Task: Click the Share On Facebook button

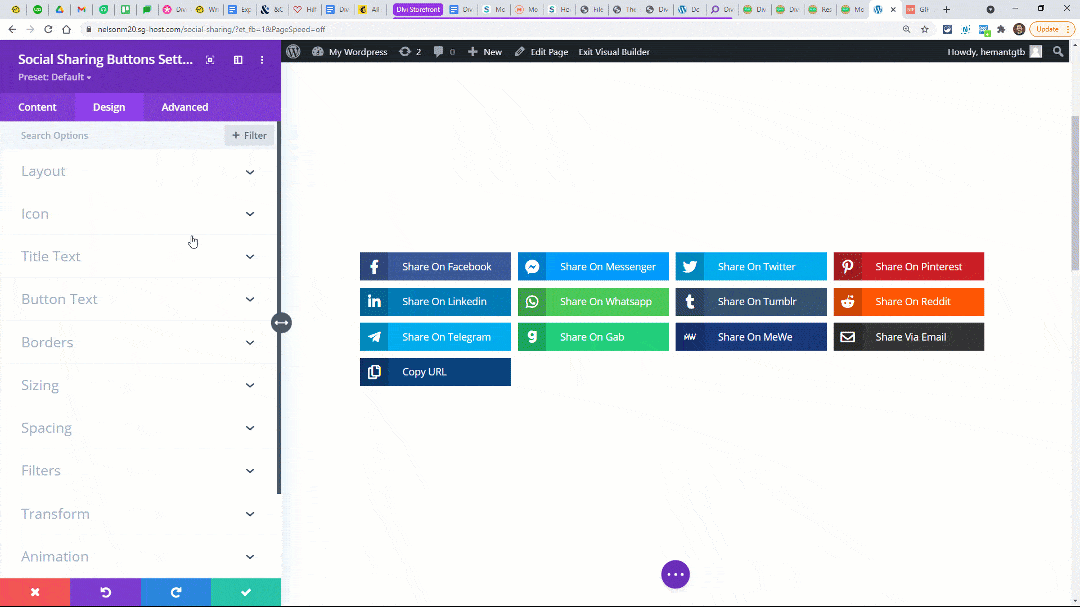Action: [435, 267]
